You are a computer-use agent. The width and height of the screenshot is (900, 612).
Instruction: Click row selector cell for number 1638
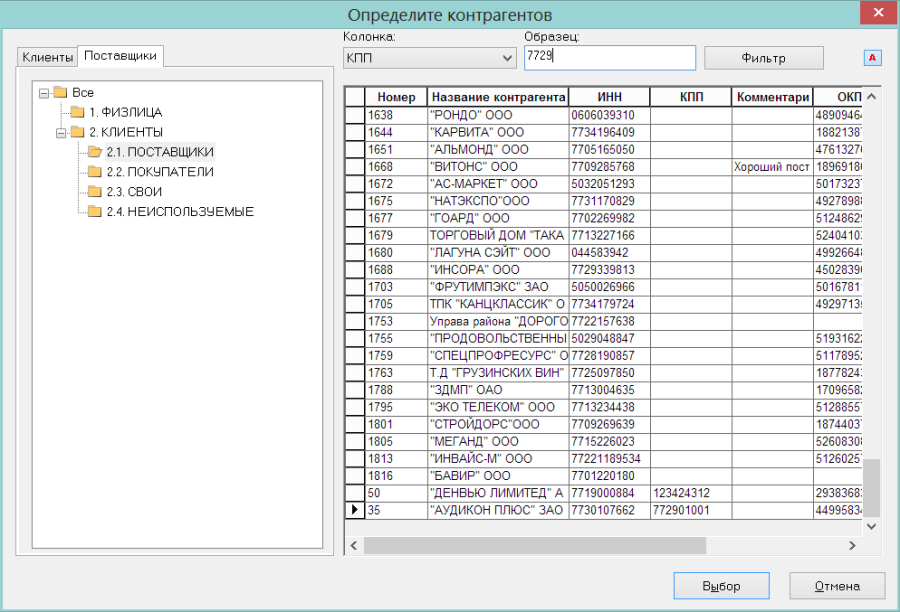coord(355,115)
